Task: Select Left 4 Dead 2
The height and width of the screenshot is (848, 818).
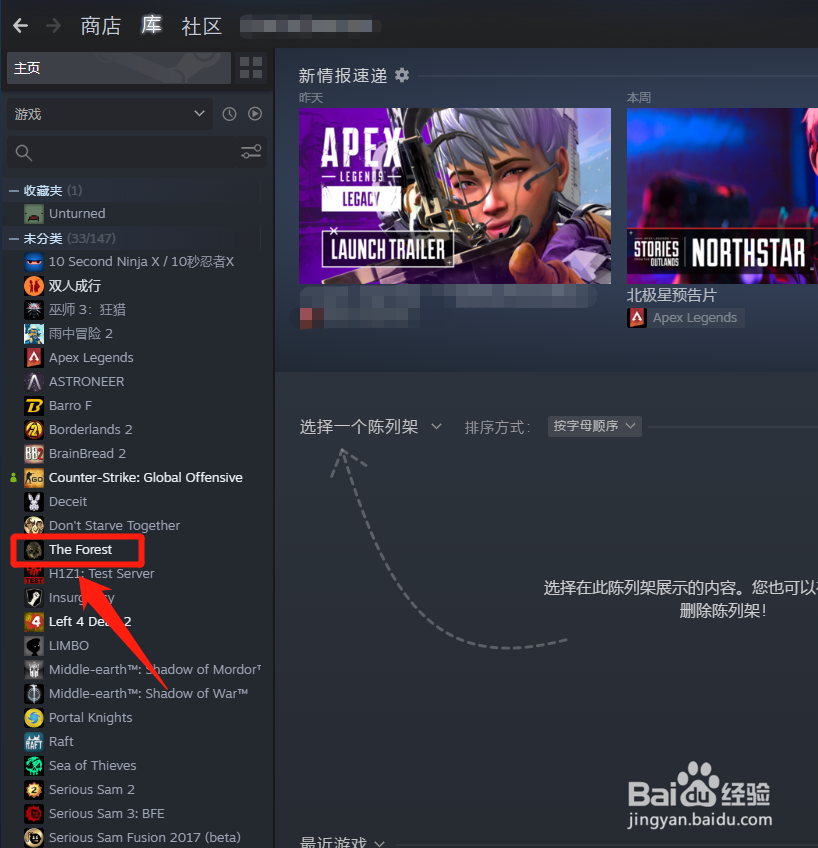Action: (90, 622)
